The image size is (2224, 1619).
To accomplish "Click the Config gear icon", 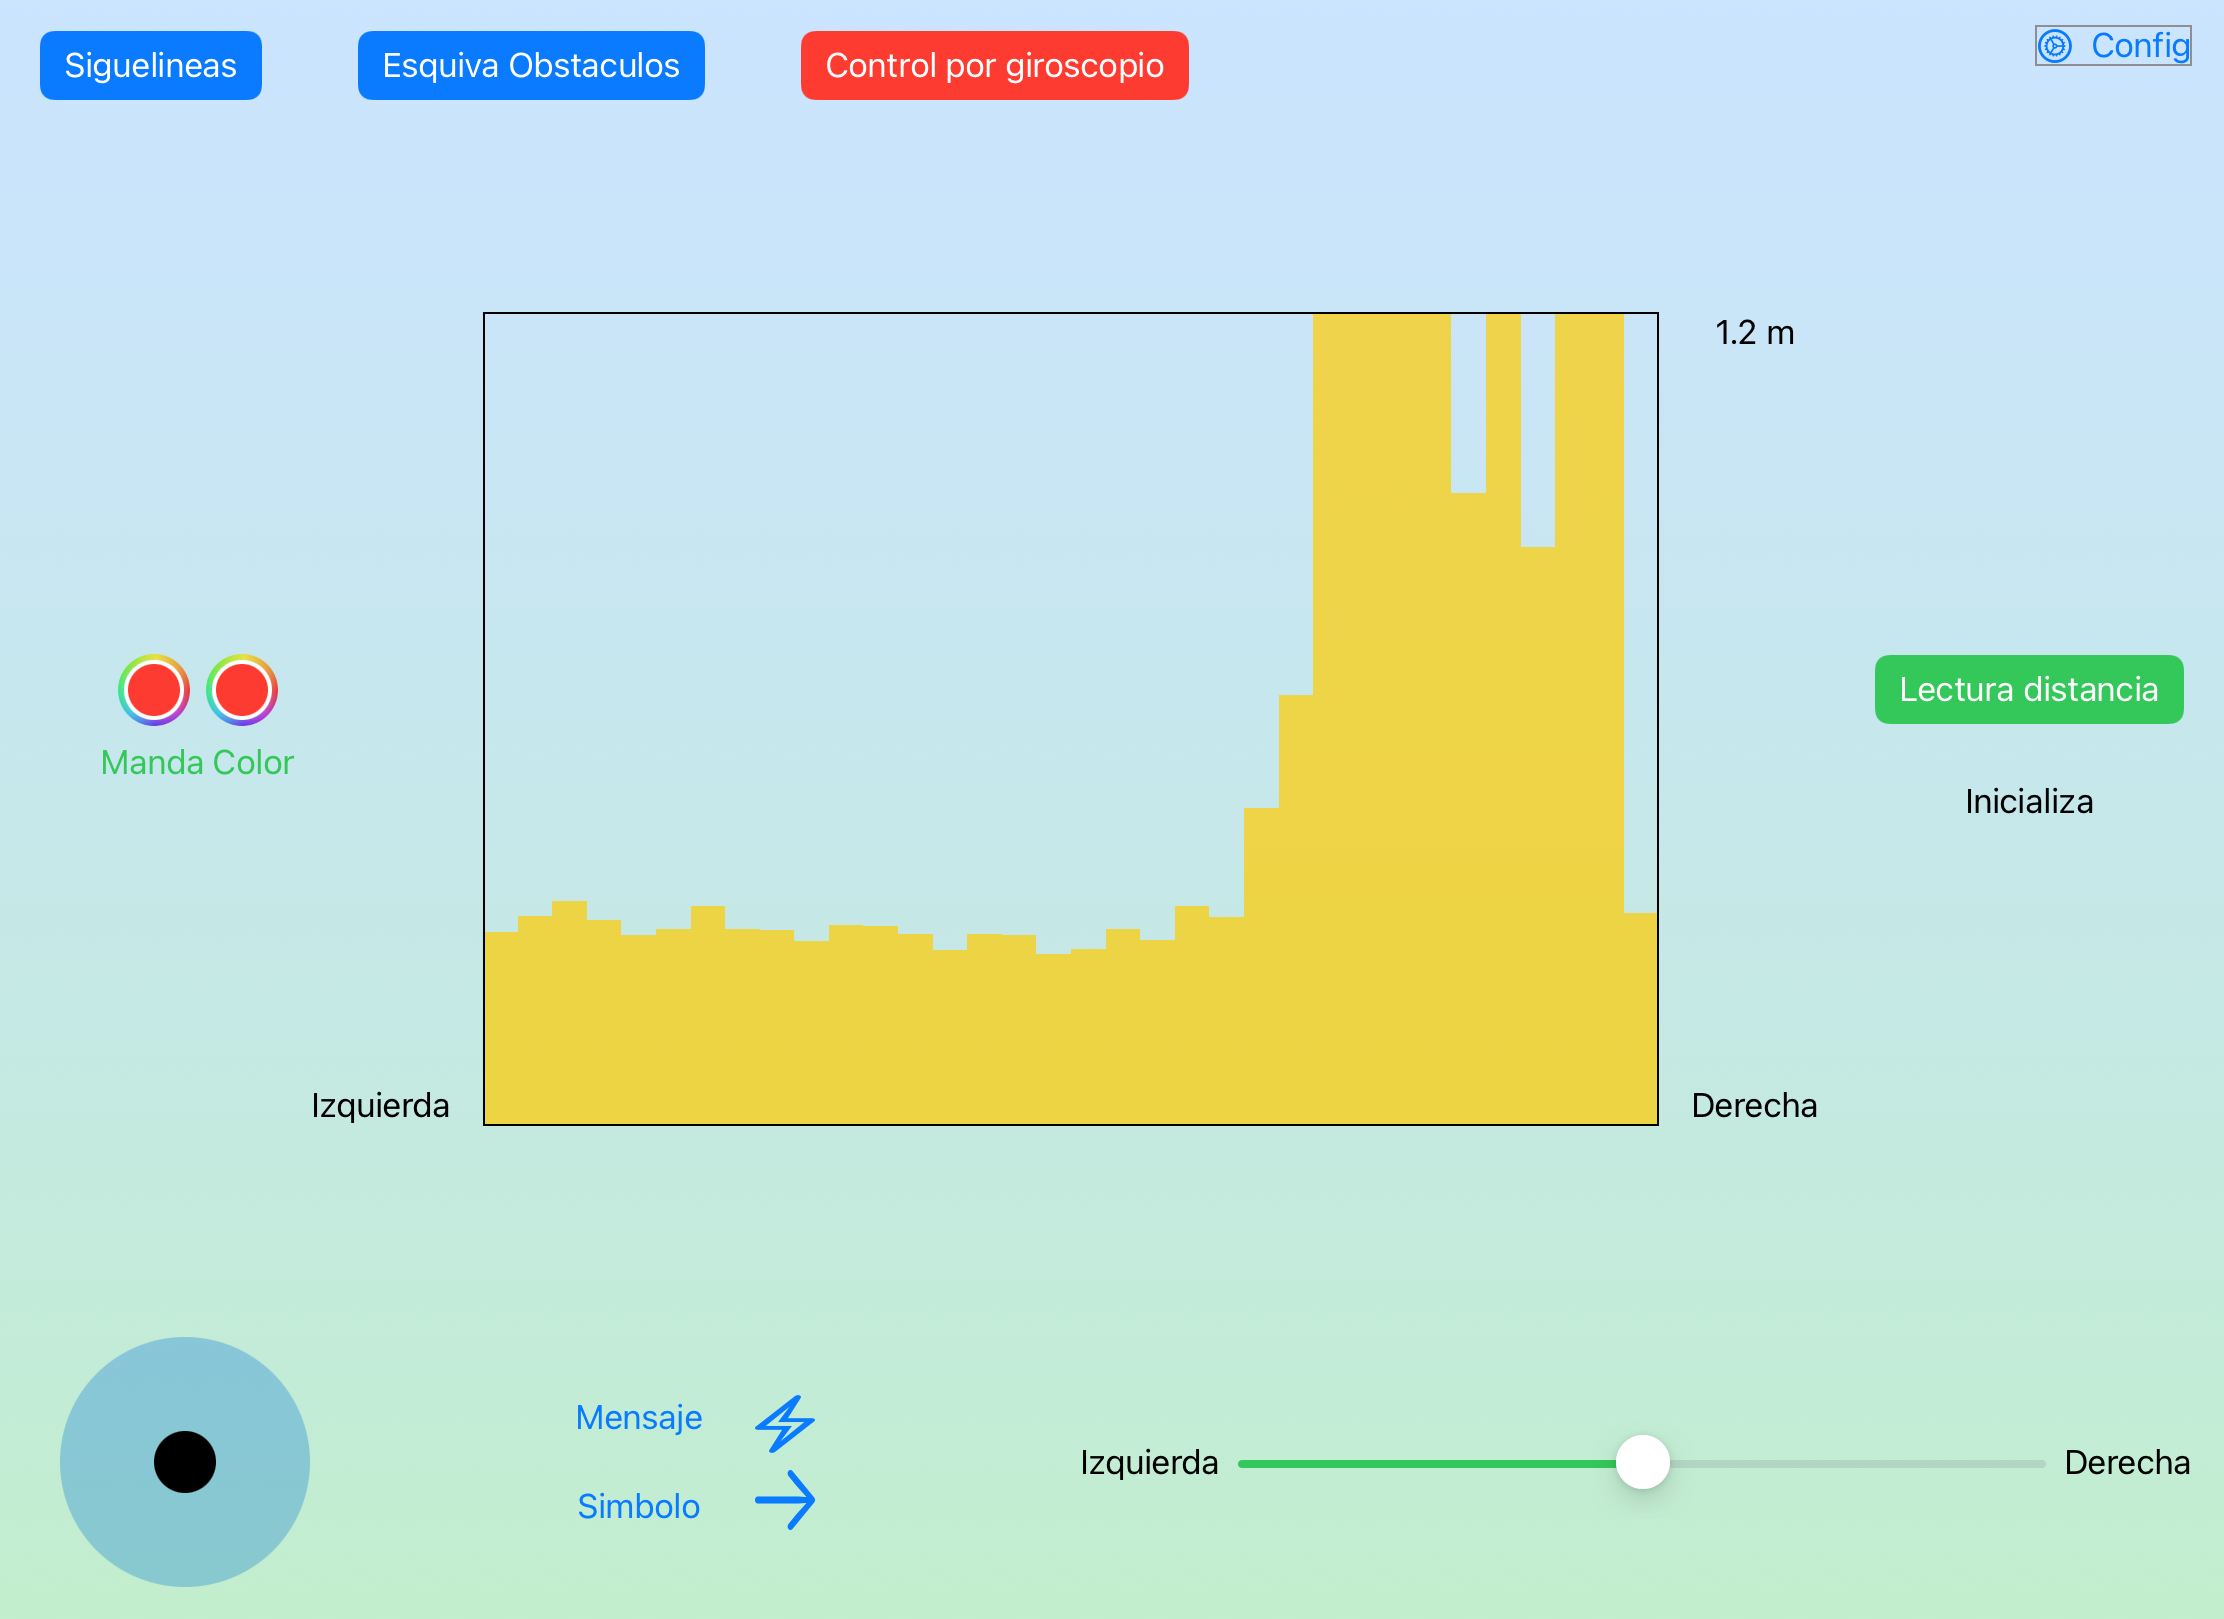I will click(2056, 46).
